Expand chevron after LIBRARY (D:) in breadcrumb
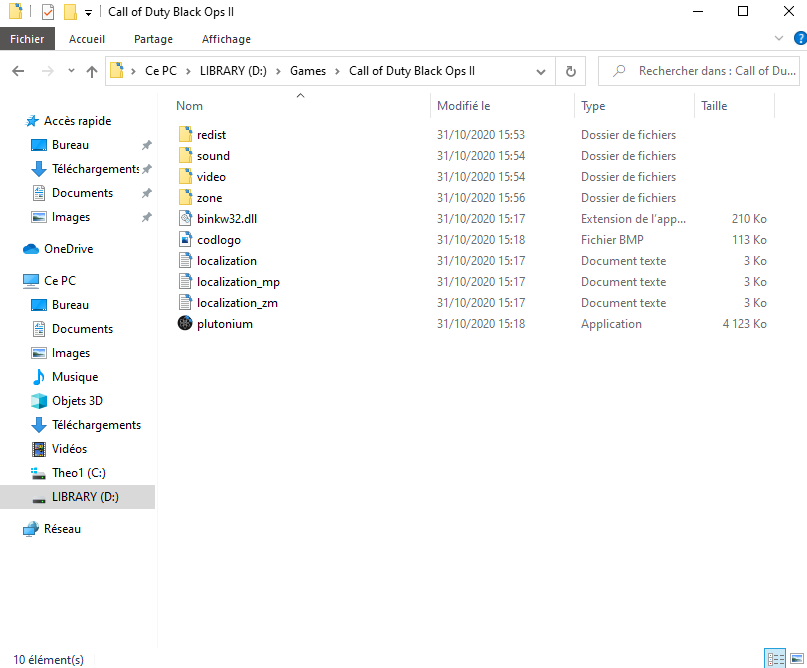The width and height of the screenshot is (807, 668). (x=278, y=72)
